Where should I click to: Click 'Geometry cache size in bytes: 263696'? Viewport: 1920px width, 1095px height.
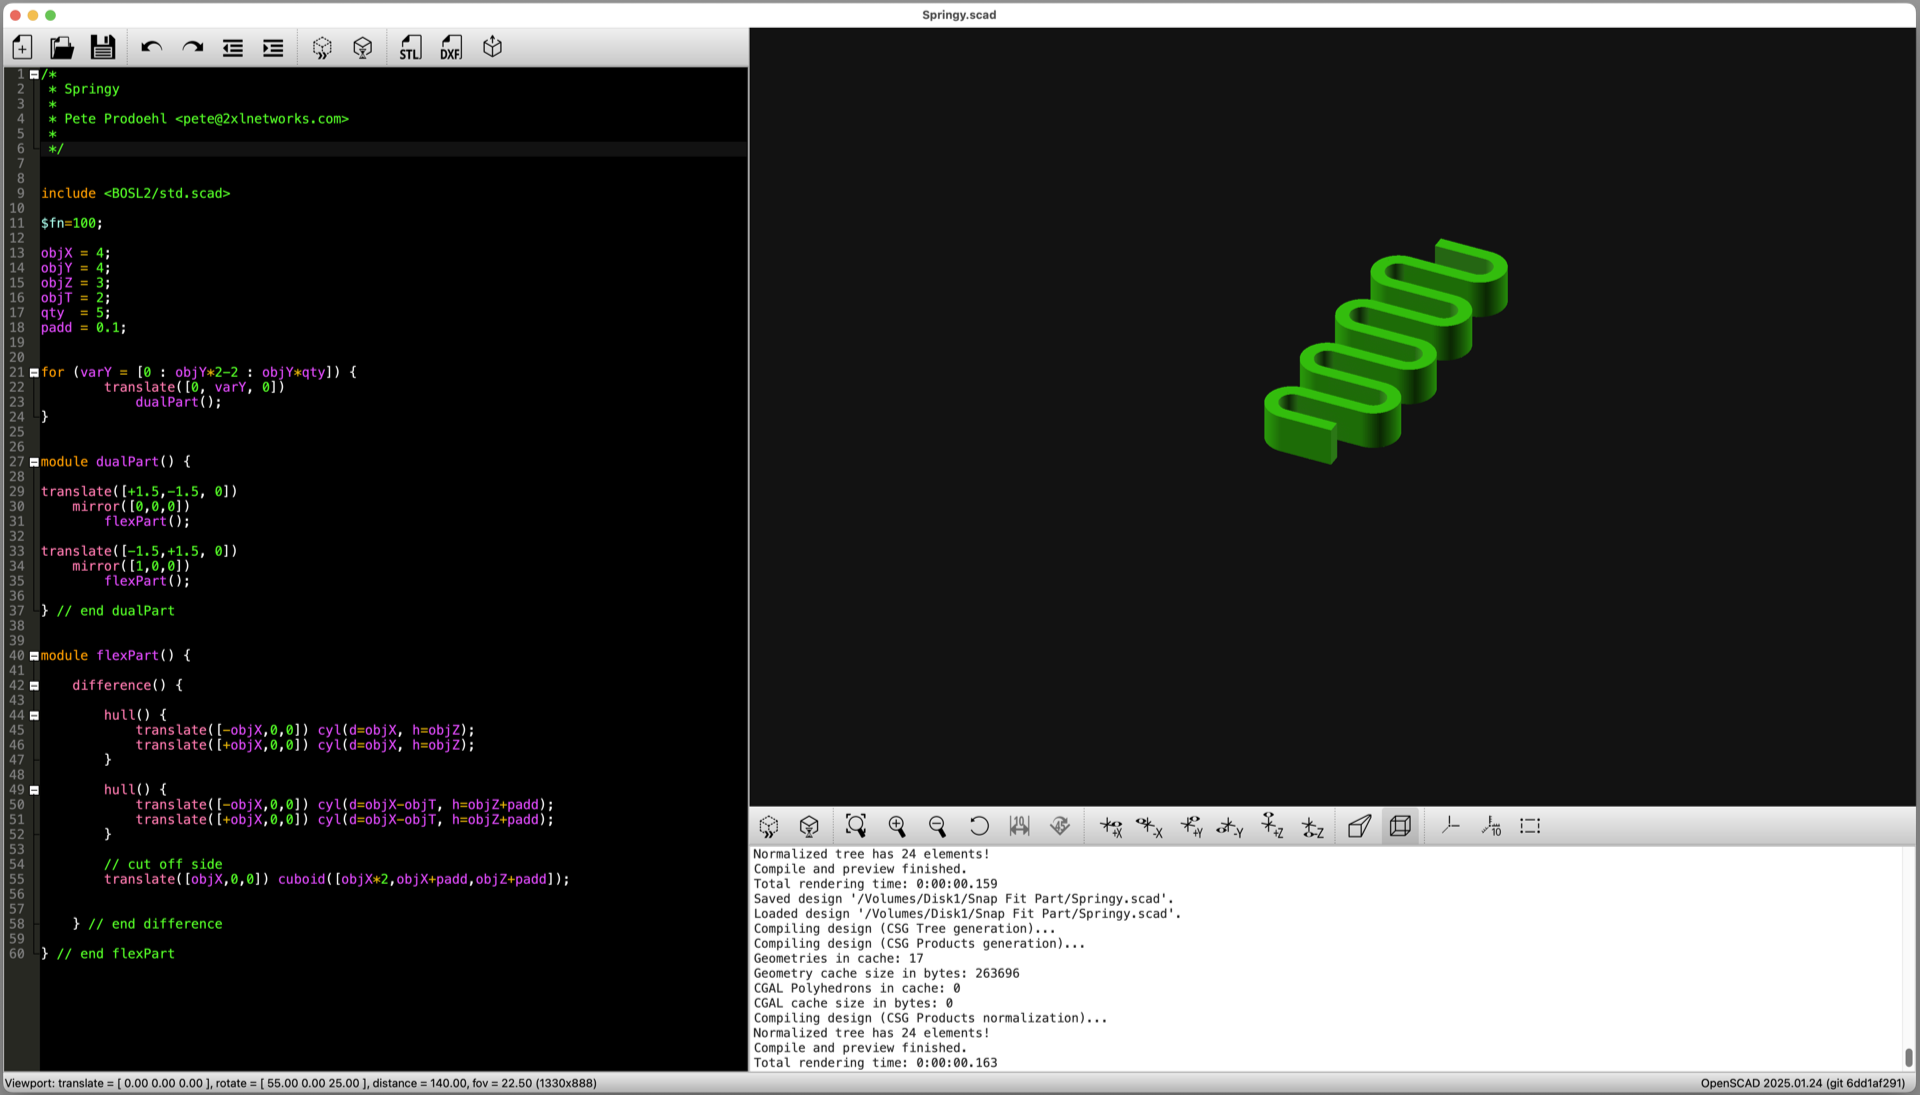pos(886,974)
